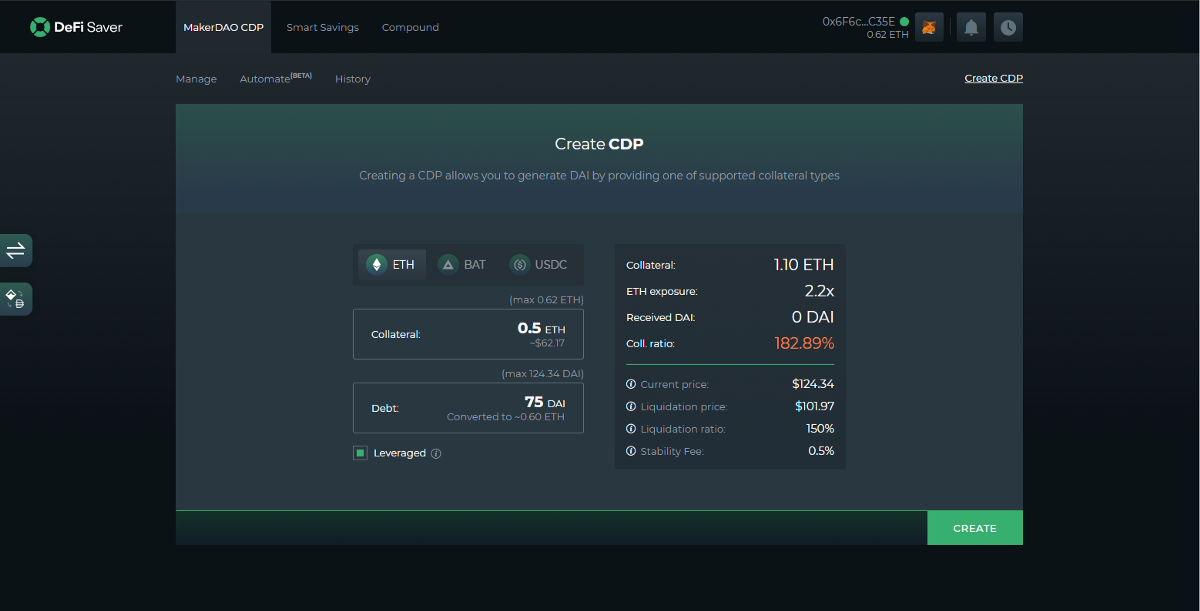The width and height of the screenshot is (1200, 611).
Task: Click info icon next to Liquidation ratio
Action: 631,429
